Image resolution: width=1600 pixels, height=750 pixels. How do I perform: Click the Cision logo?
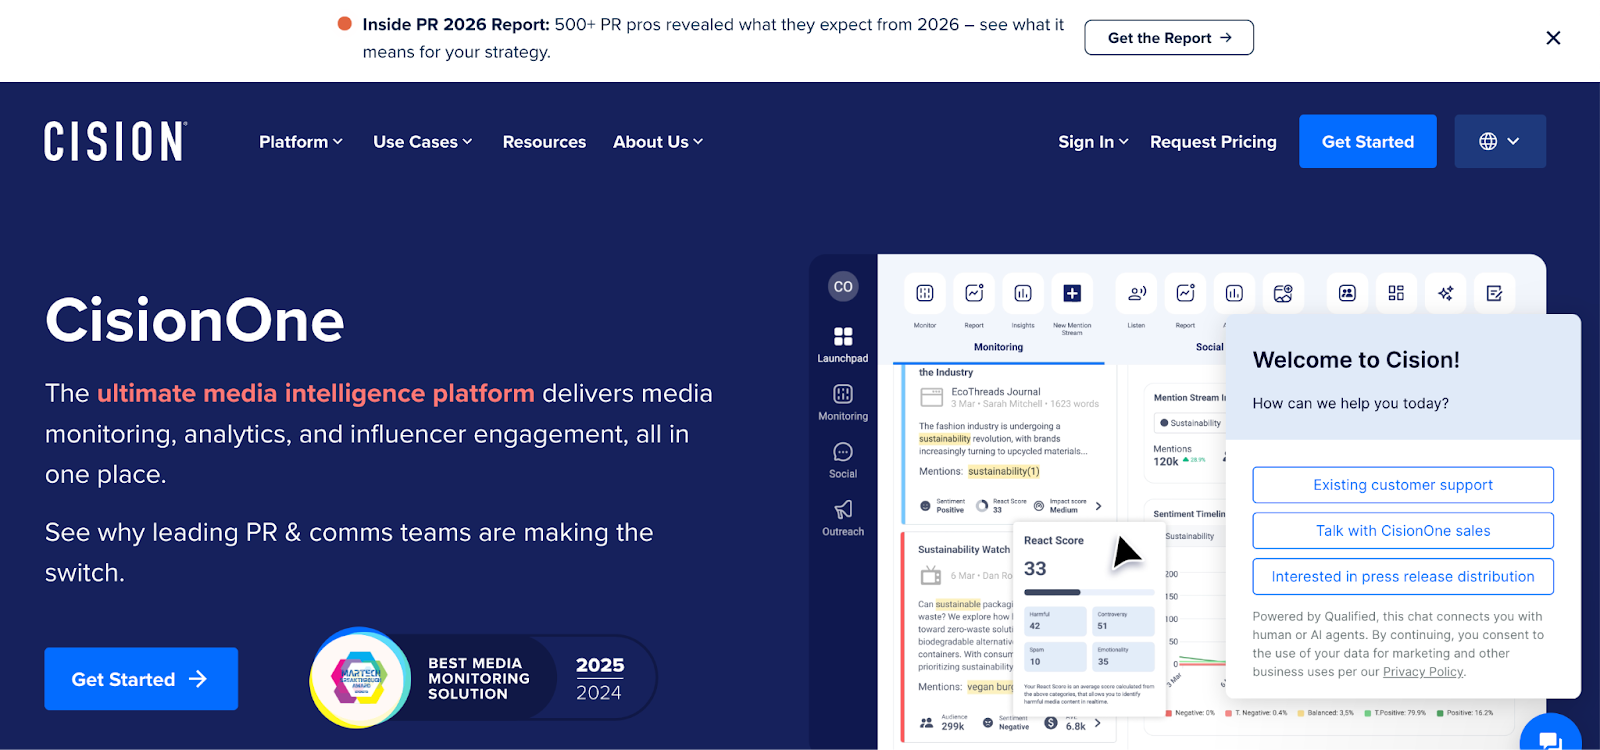[116, 141]
